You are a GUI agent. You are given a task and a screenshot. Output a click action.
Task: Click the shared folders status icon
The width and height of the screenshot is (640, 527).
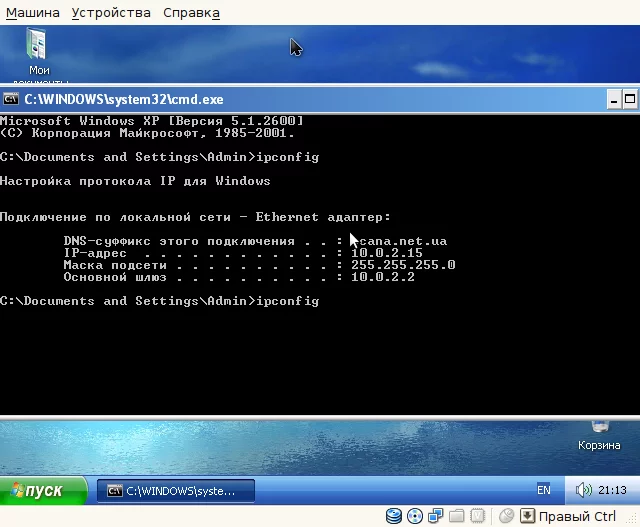456,516
